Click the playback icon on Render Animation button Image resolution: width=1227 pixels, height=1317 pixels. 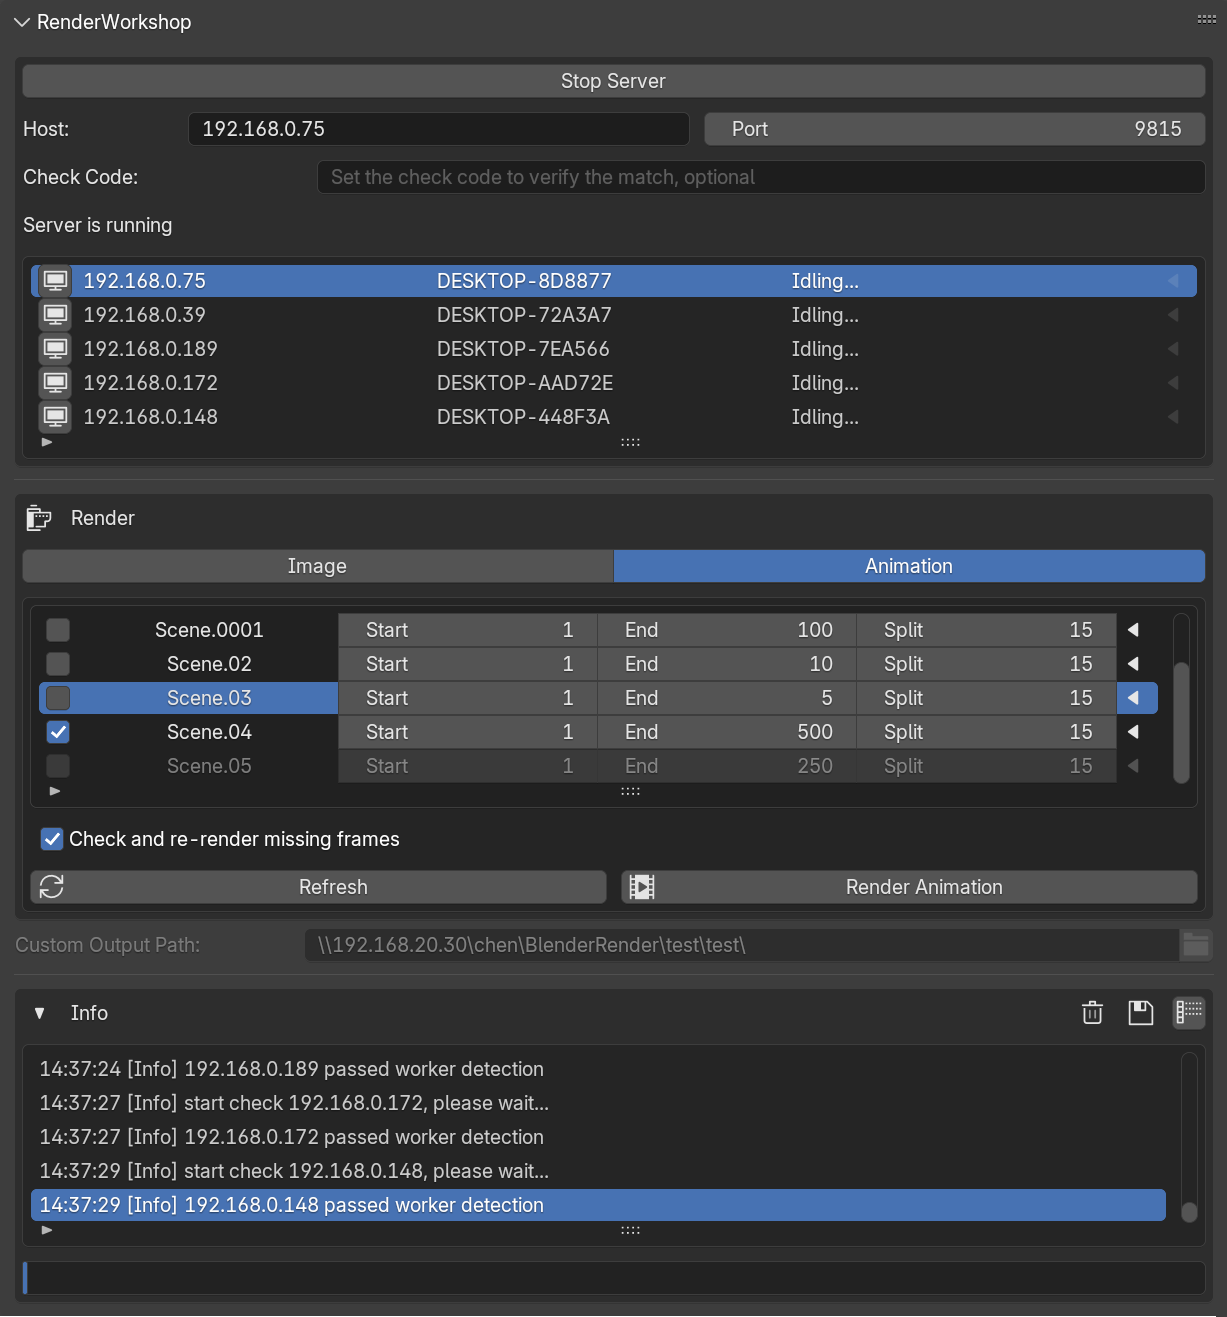point(641,887)
